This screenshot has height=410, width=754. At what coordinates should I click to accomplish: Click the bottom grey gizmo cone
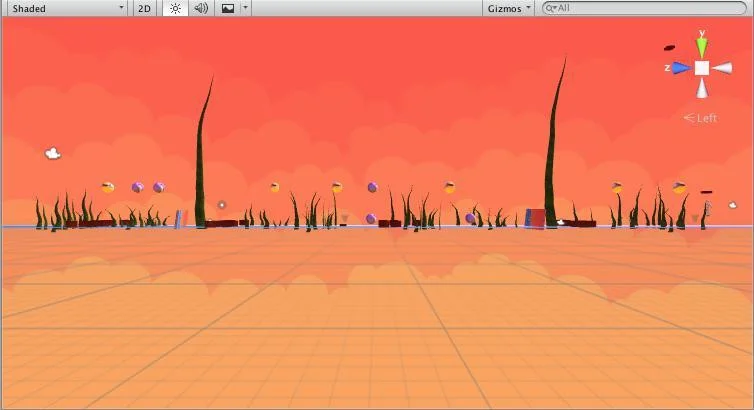coord(702,88)
